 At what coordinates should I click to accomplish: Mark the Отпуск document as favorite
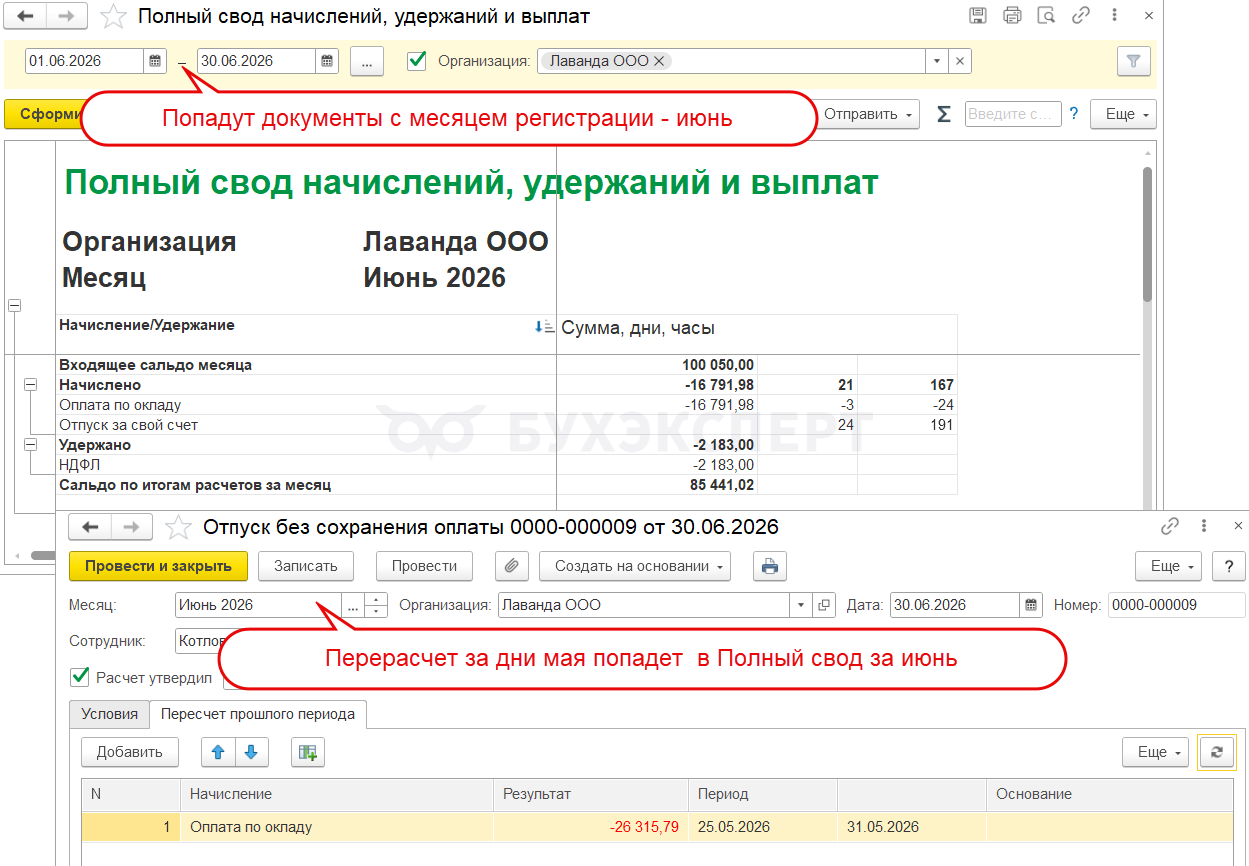(178, 527)
